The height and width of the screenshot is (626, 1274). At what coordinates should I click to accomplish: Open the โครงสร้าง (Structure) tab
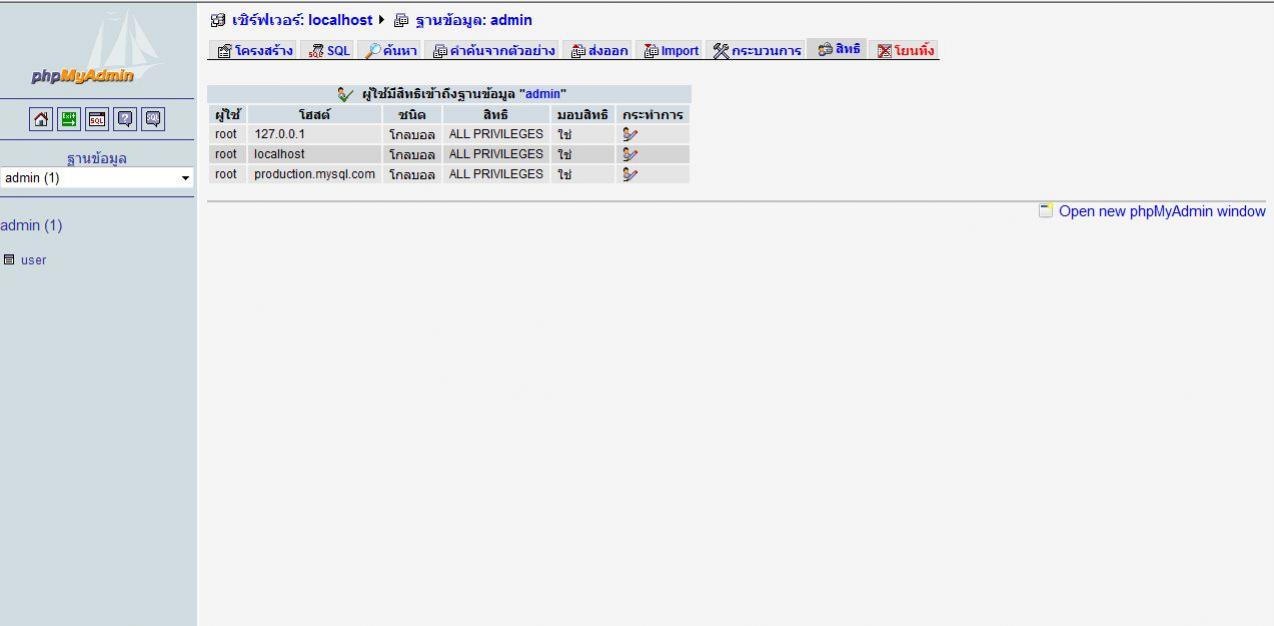[253, 50]
